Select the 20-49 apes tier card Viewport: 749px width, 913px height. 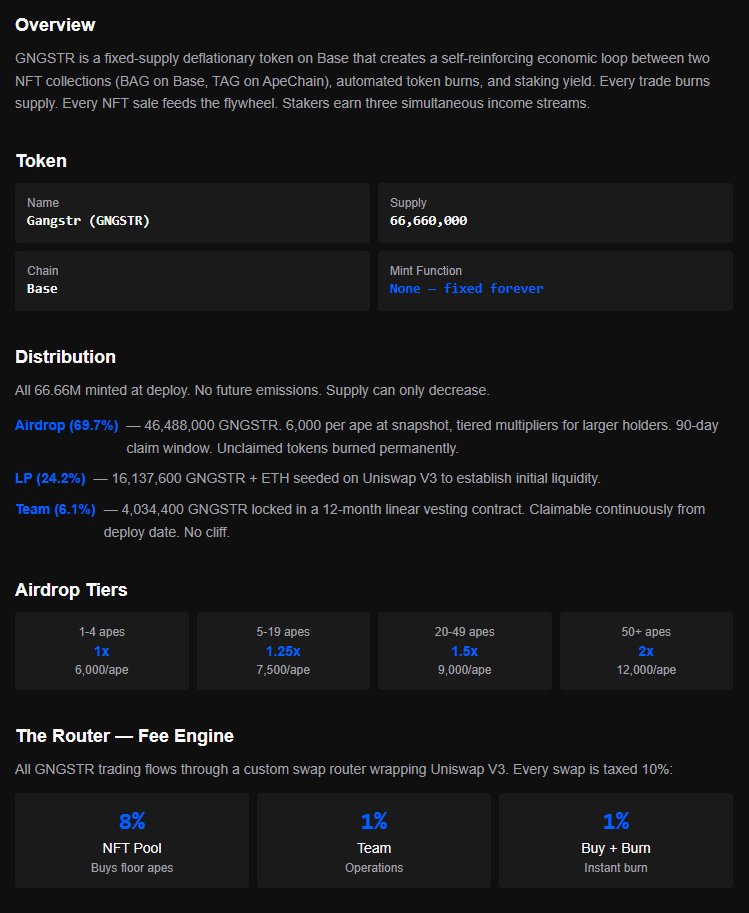pos(464,650)
